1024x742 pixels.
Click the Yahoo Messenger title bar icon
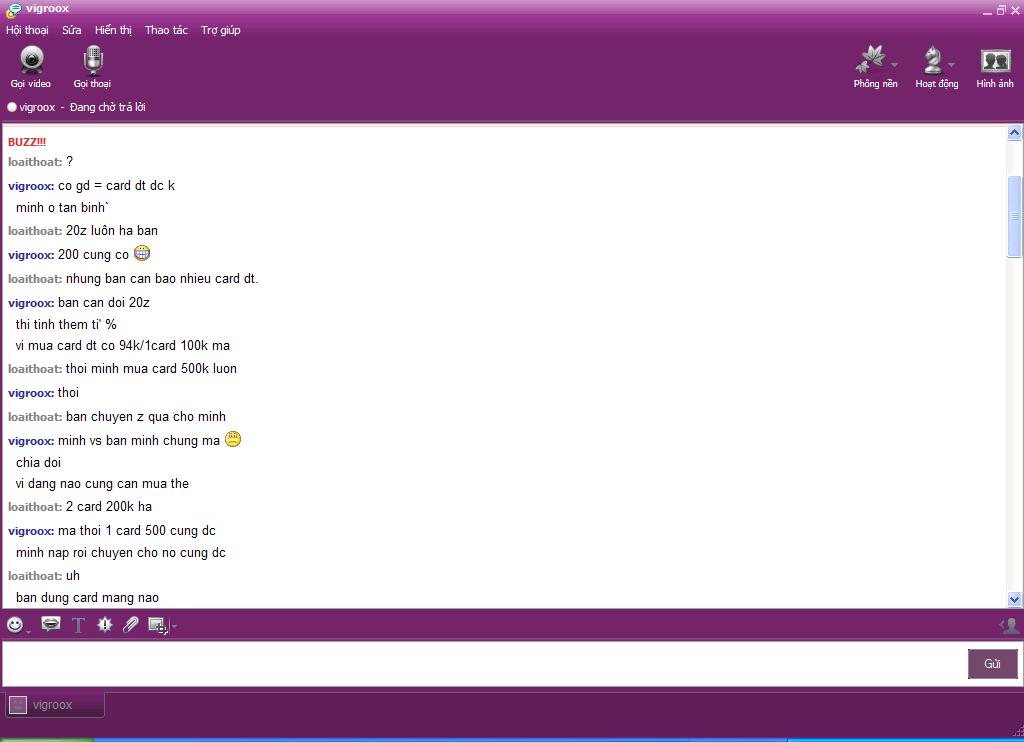point(13,9)
